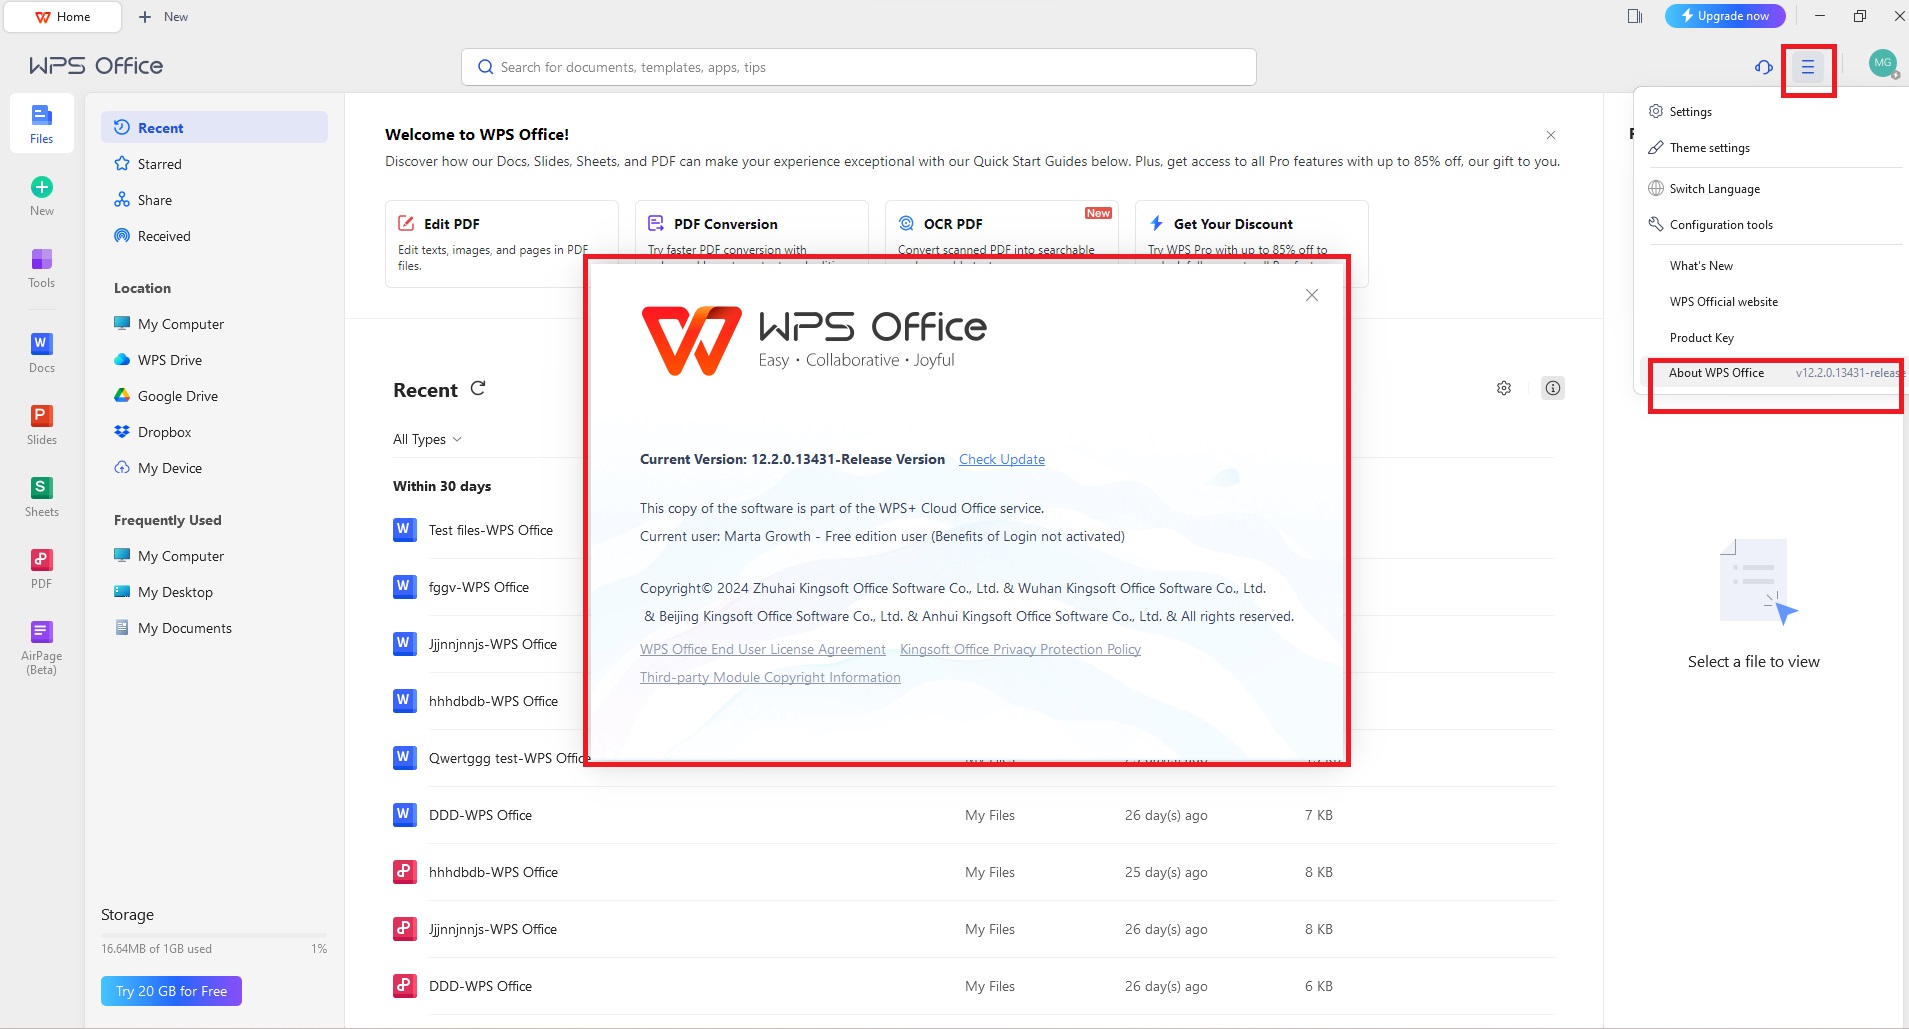
Task: Open the Sheets section
Action: point(40,492)
